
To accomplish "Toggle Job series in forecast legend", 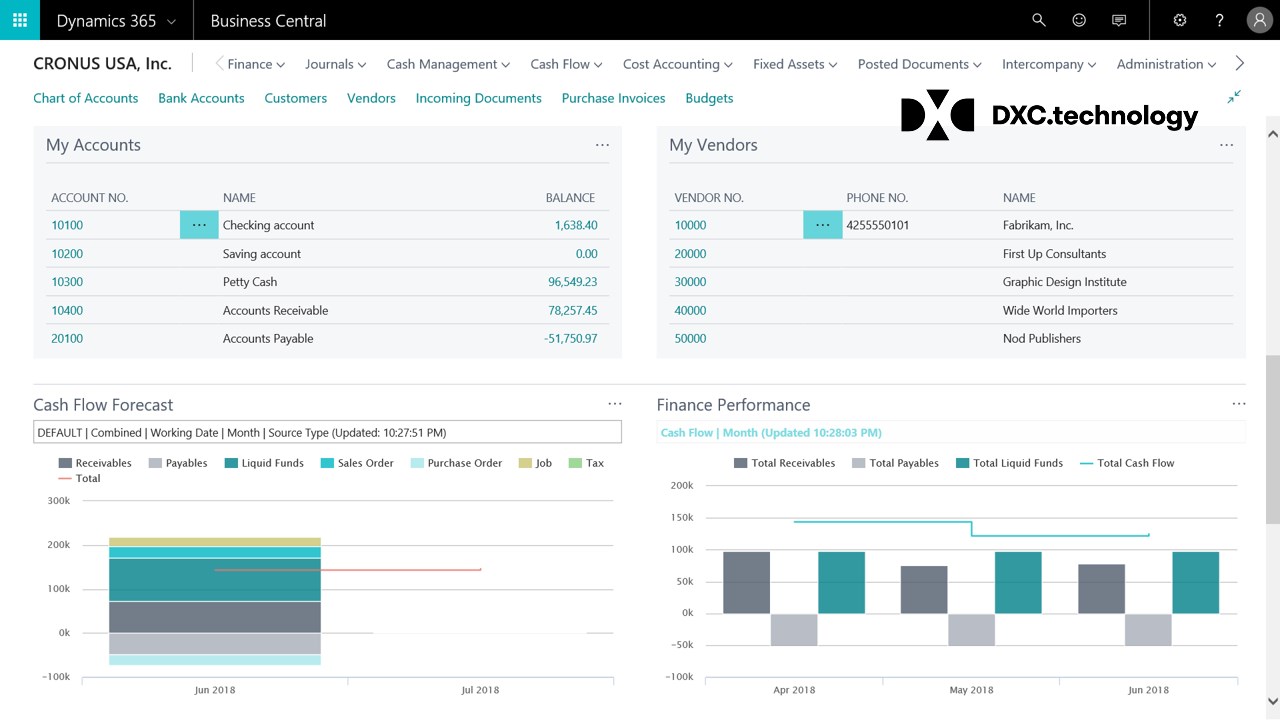I will pos(535,463).
